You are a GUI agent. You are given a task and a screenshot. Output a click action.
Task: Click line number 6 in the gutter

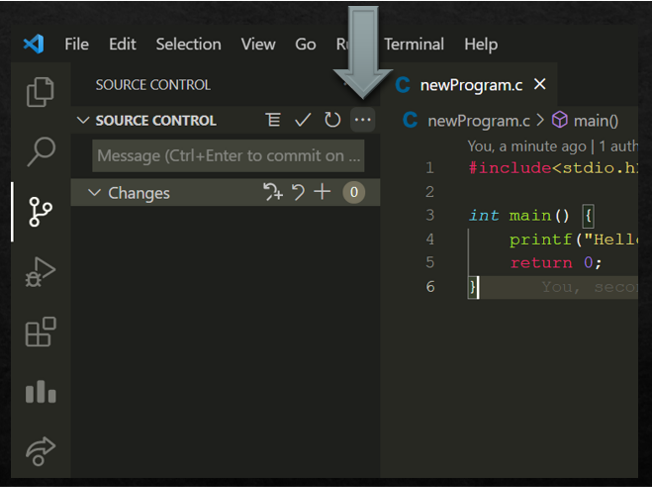430,287
